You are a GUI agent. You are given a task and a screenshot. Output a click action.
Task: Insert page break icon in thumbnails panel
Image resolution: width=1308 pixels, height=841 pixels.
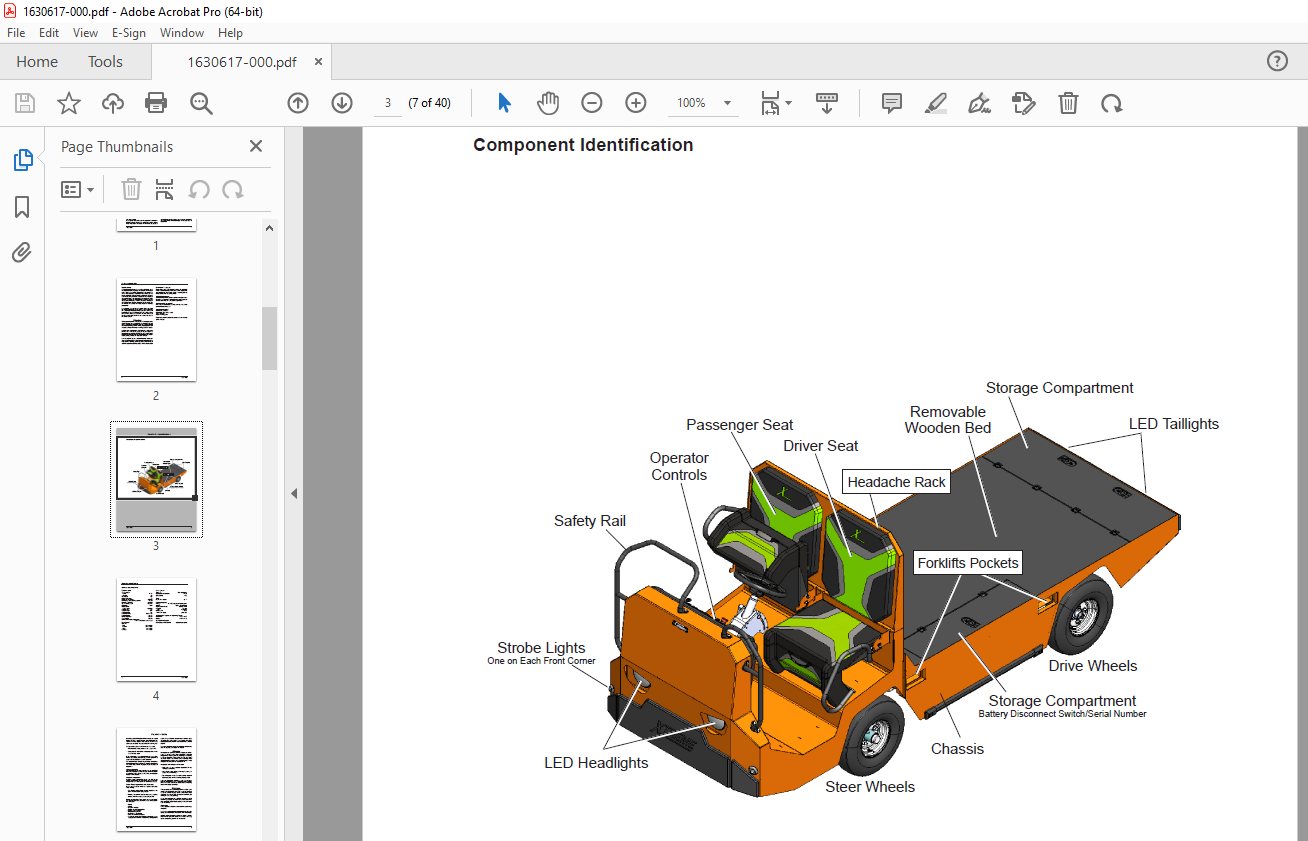[x=165, y=189]
